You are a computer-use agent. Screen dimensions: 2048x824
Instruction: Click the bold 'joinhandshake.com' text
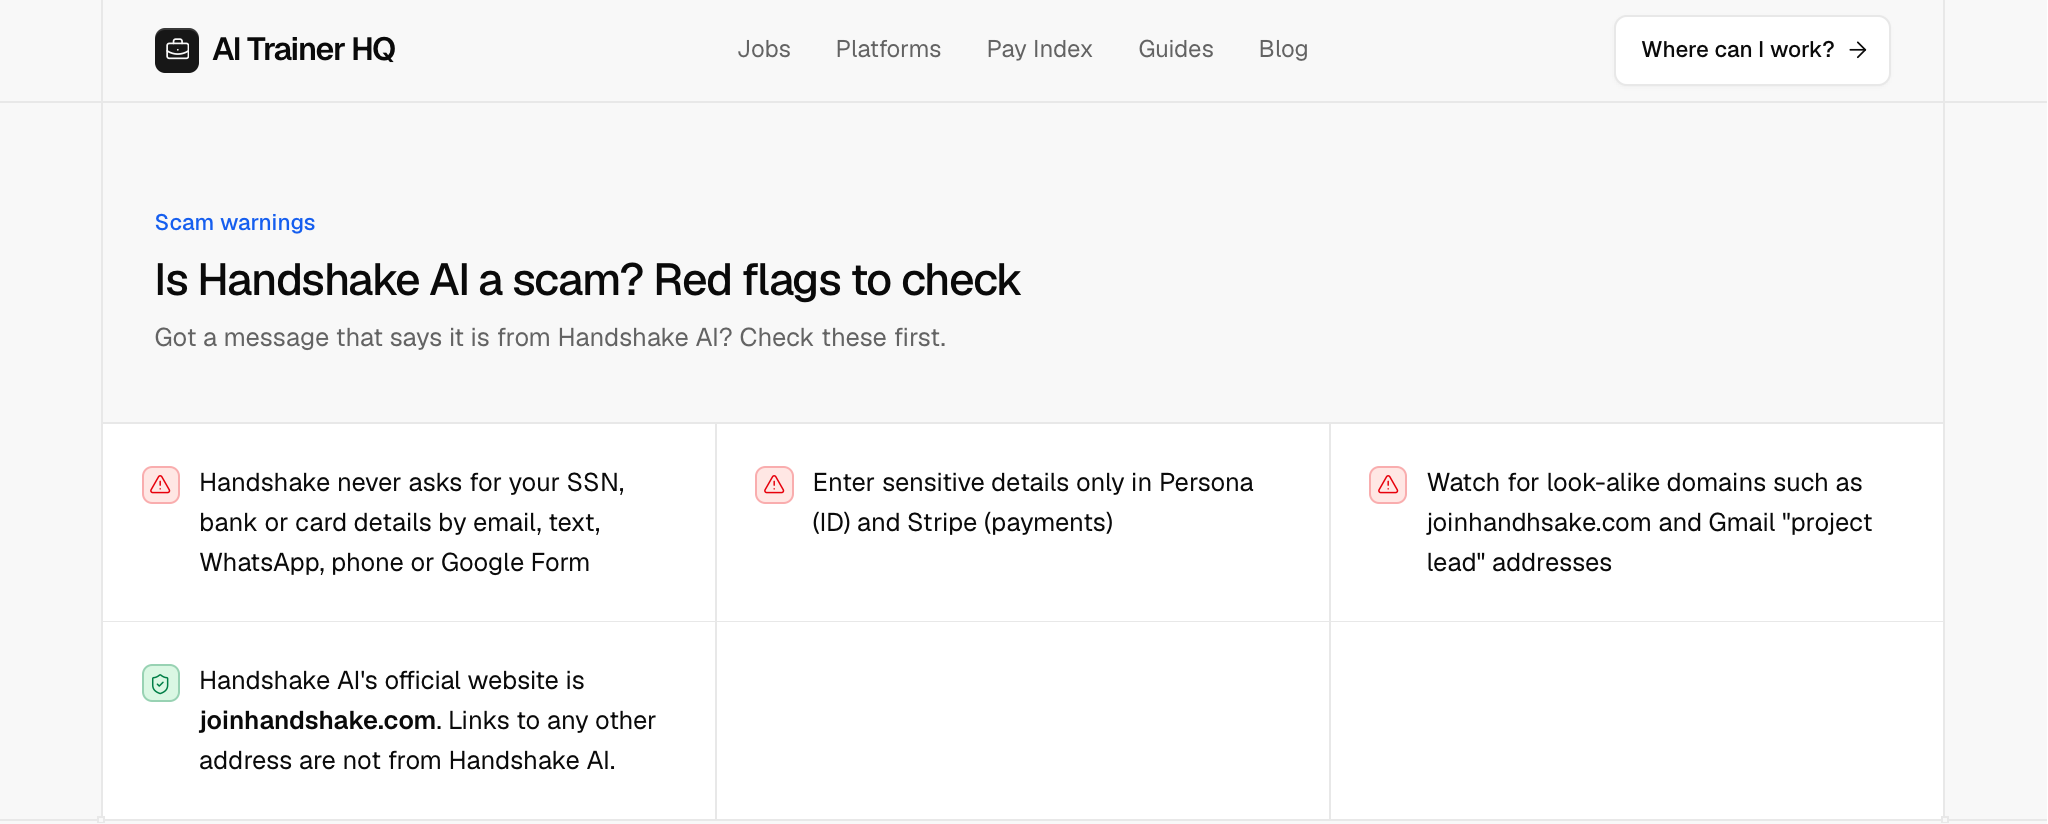coord(318,721)
